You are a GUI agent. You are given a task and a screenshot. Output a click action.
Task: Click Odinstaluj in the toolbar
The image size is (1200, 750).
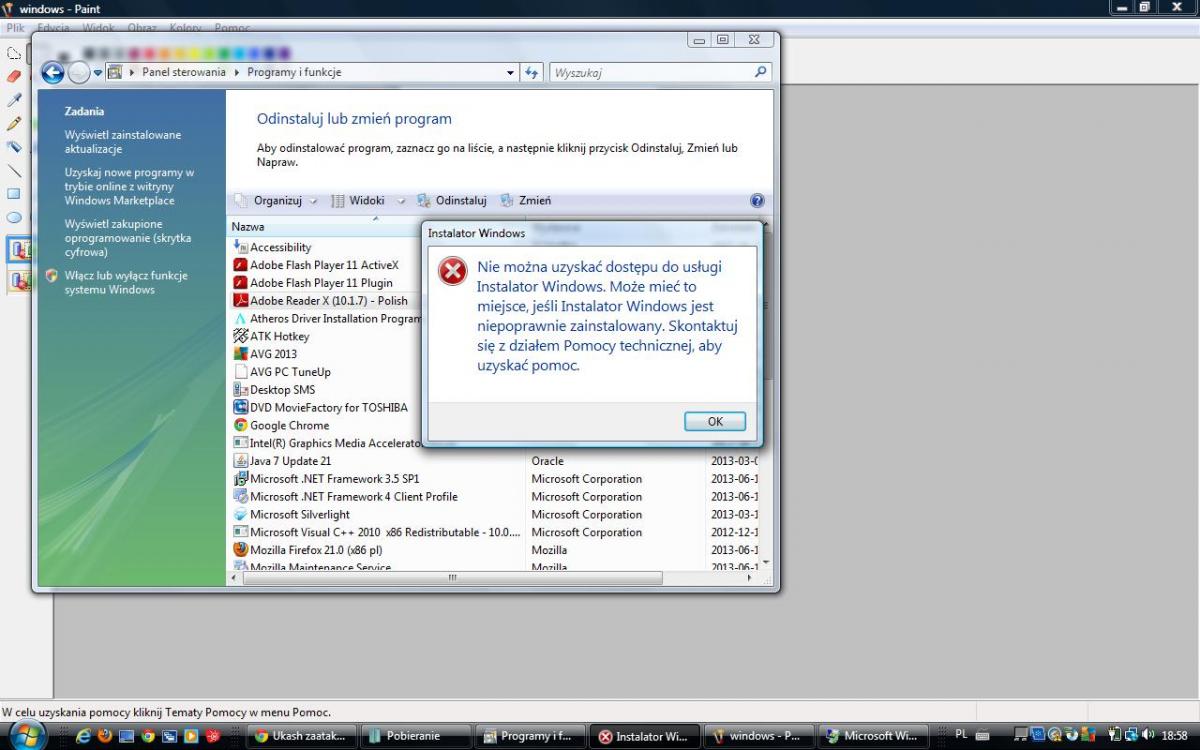pos(452,200)
